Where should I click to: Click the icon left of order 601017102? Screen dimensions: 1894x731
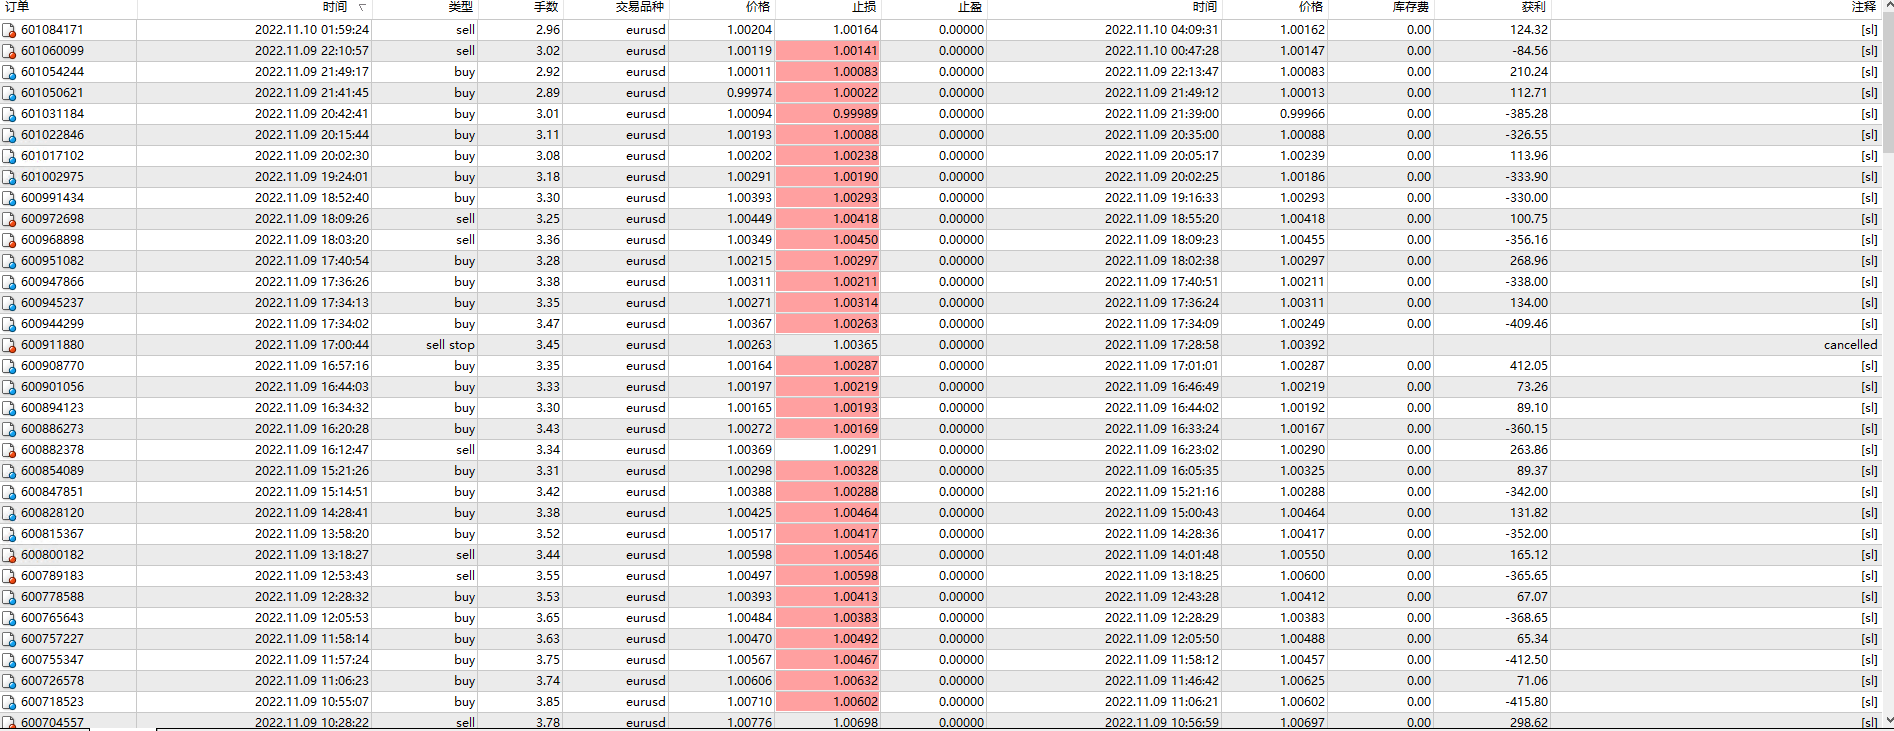click(9, 156)
